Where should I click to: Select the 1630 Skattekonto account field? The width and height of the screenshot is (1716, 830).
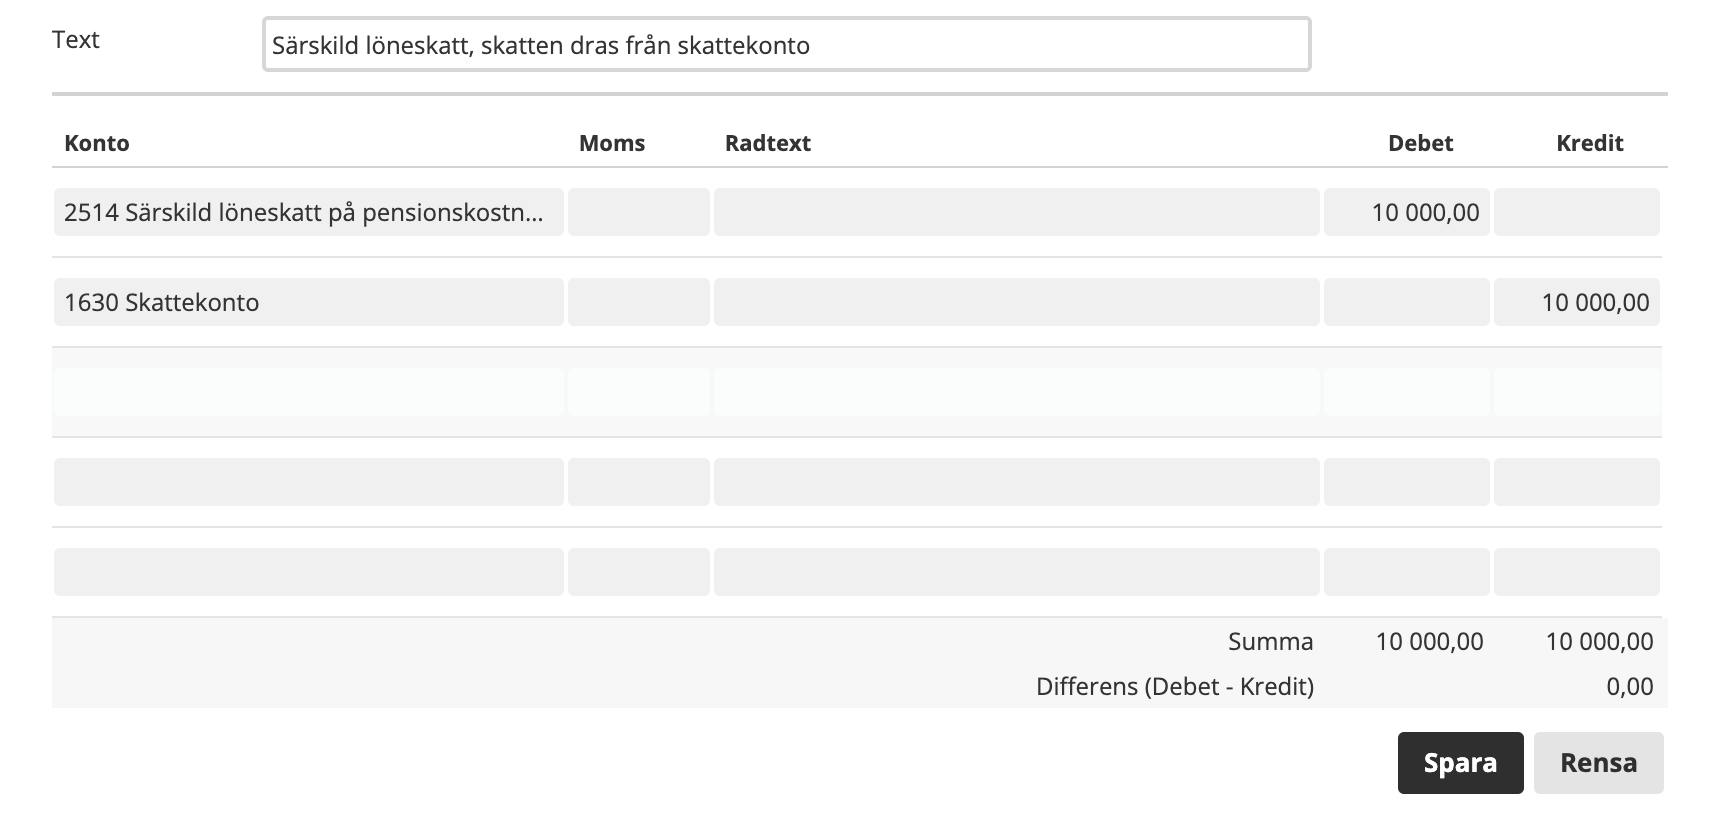309,302
